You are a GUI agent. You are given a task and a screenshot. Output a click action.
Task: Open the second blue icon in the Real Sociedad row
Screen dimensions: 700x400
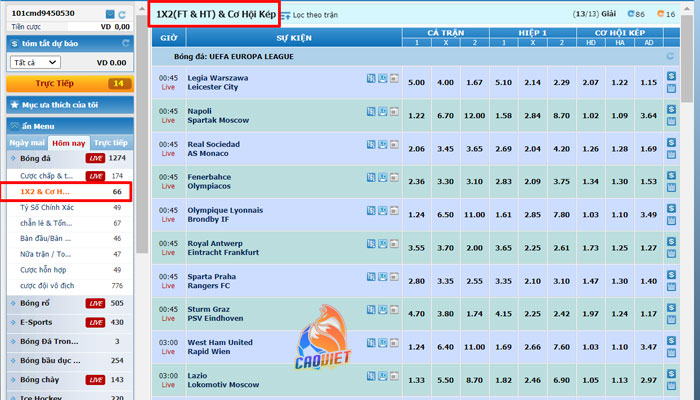click(383, 144)
